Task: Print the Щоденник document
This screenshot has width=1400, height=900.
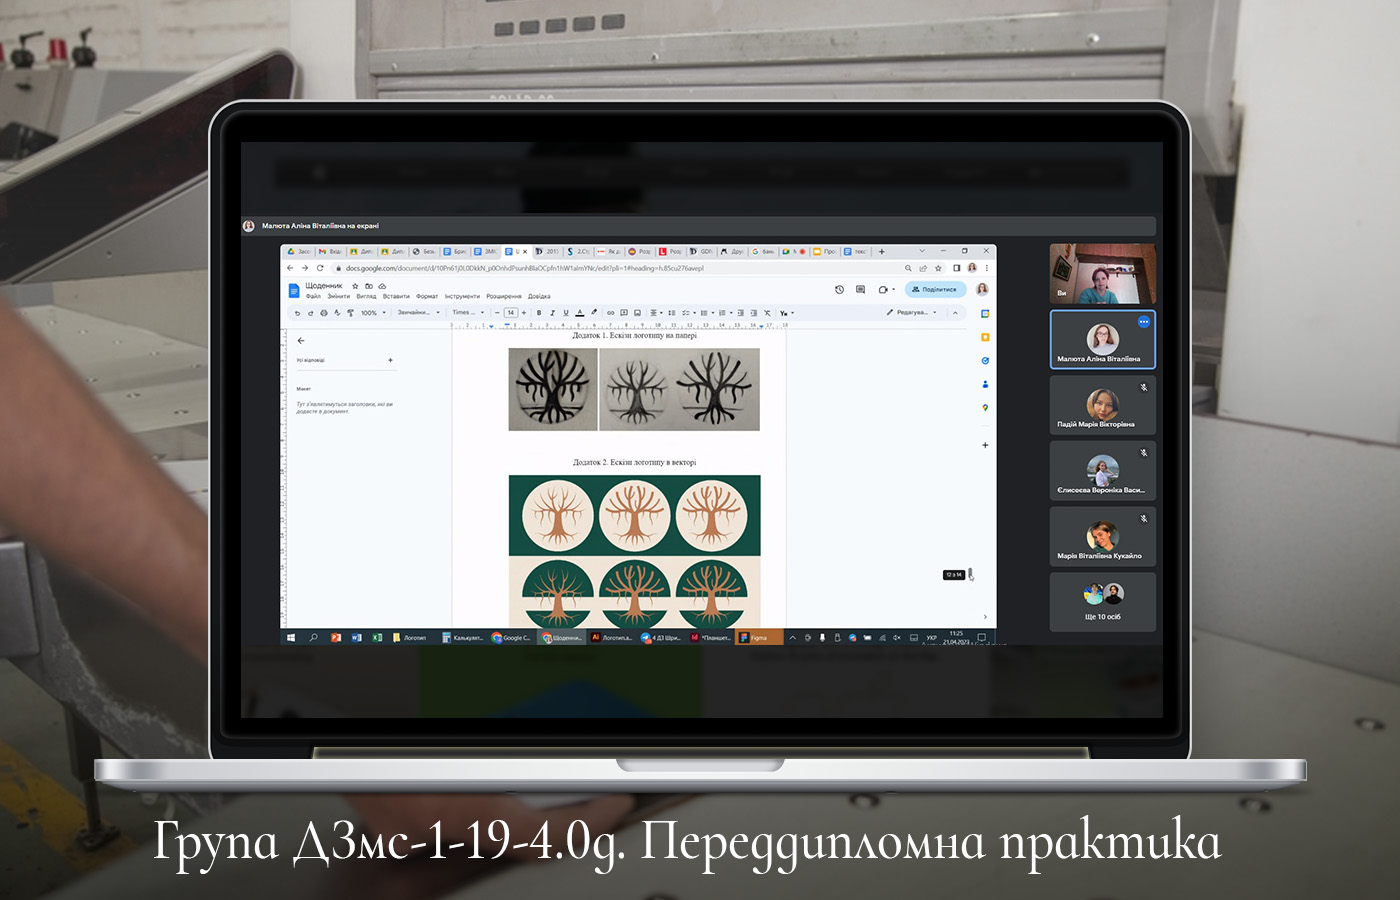Action: pyautogui.click(x=323, y=313)
